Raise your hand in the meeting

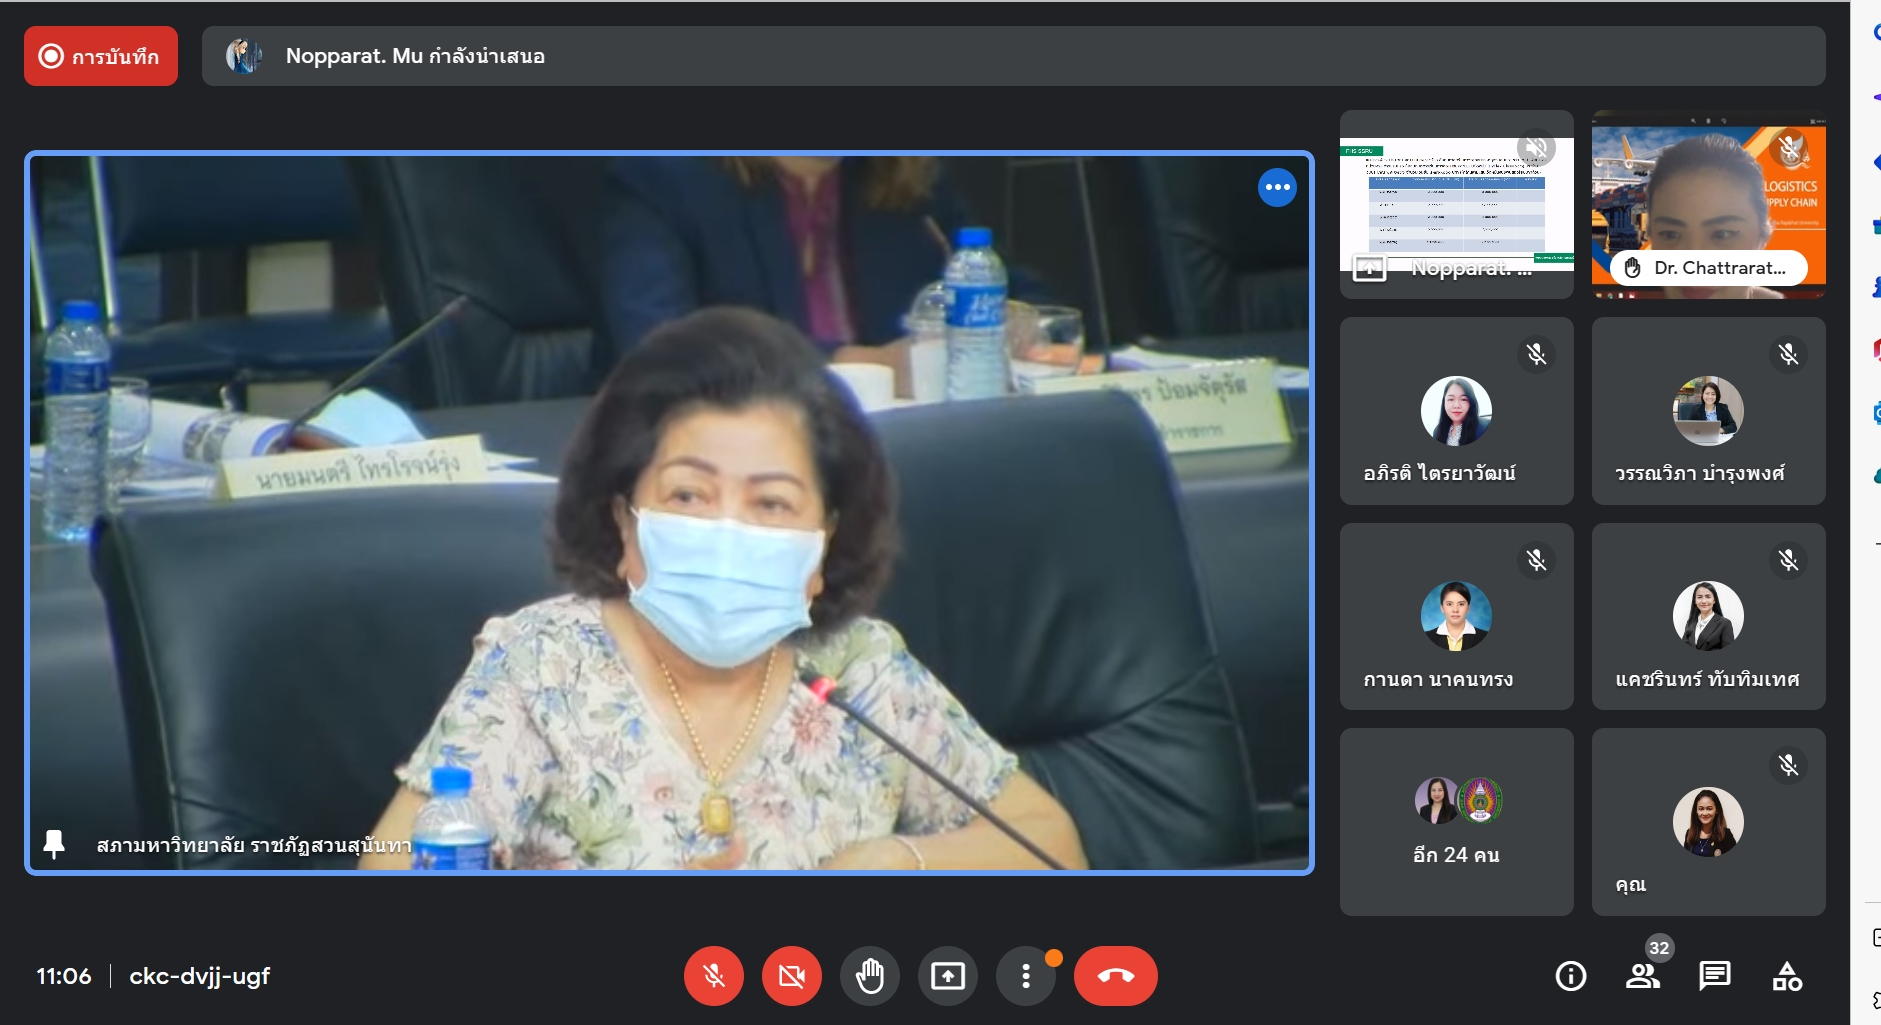click(869, 976)
